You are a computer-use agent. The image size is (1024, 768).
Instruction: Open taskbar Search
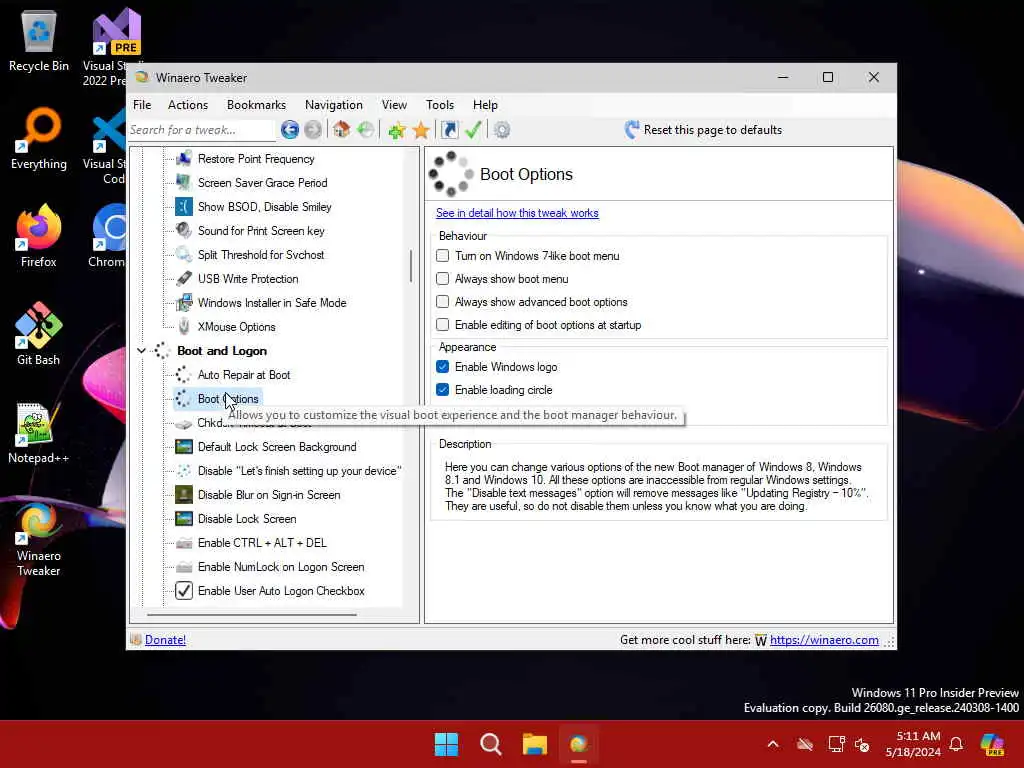490,744
